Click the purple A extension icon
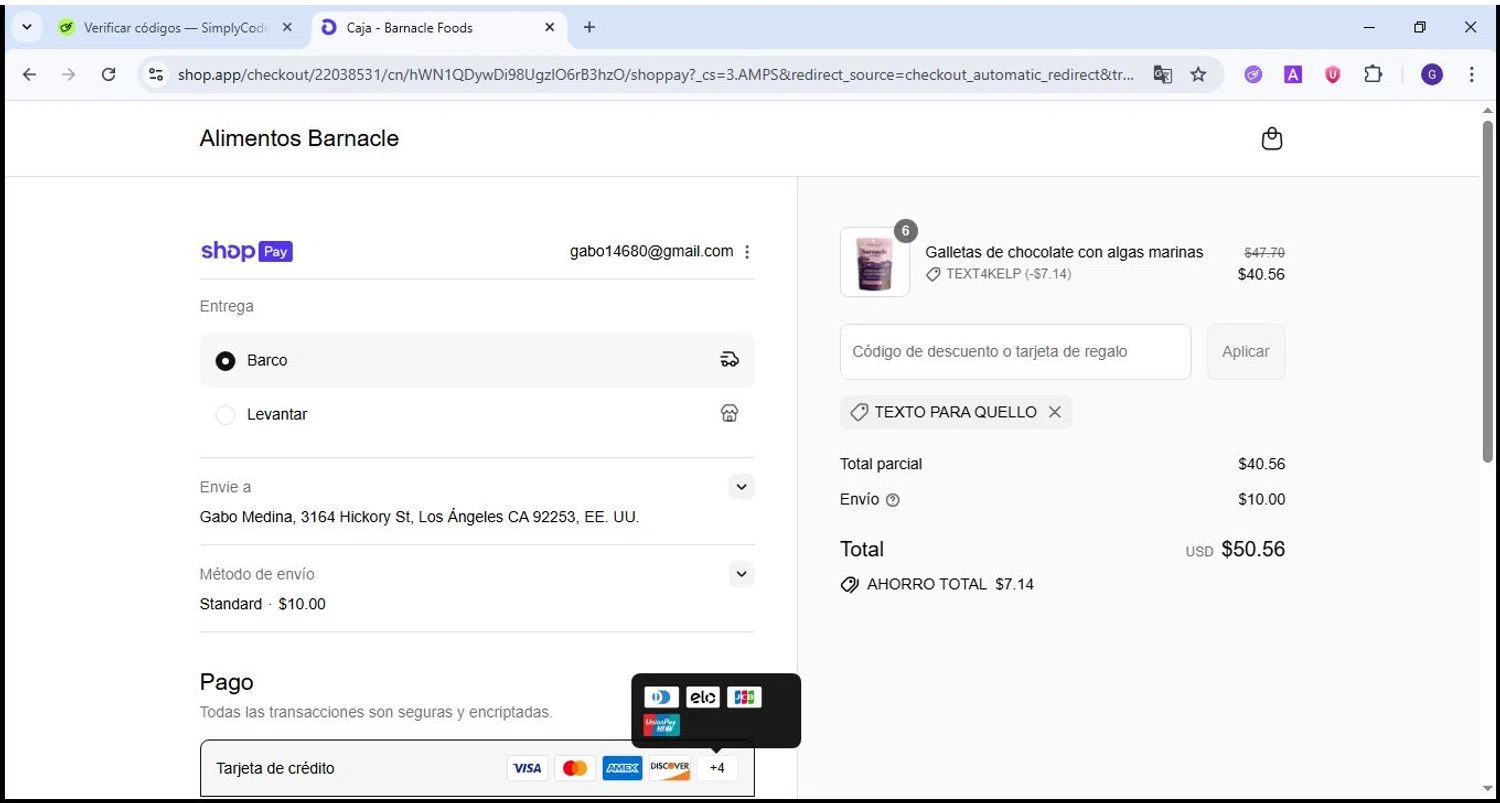Screen dimensions: 1500x803 point(1293,74)
